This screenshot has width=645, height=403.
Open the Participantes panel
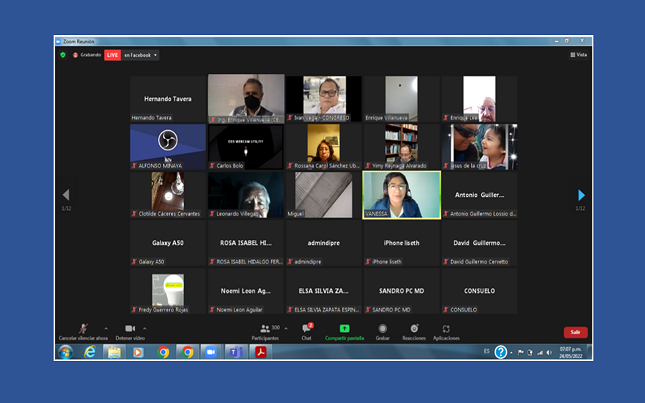tap(265, 332)
